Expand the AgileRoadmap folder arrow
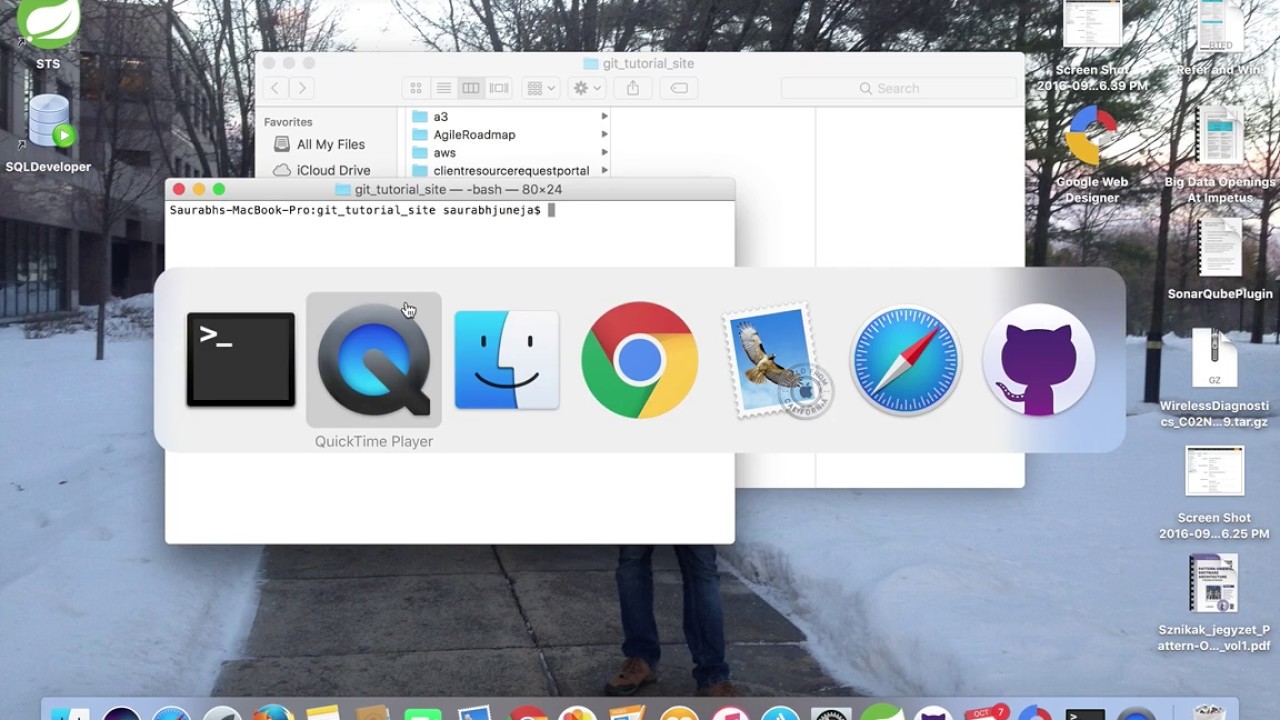The width and height of the screenshot is (1280, 720). (x=604, y=134)
